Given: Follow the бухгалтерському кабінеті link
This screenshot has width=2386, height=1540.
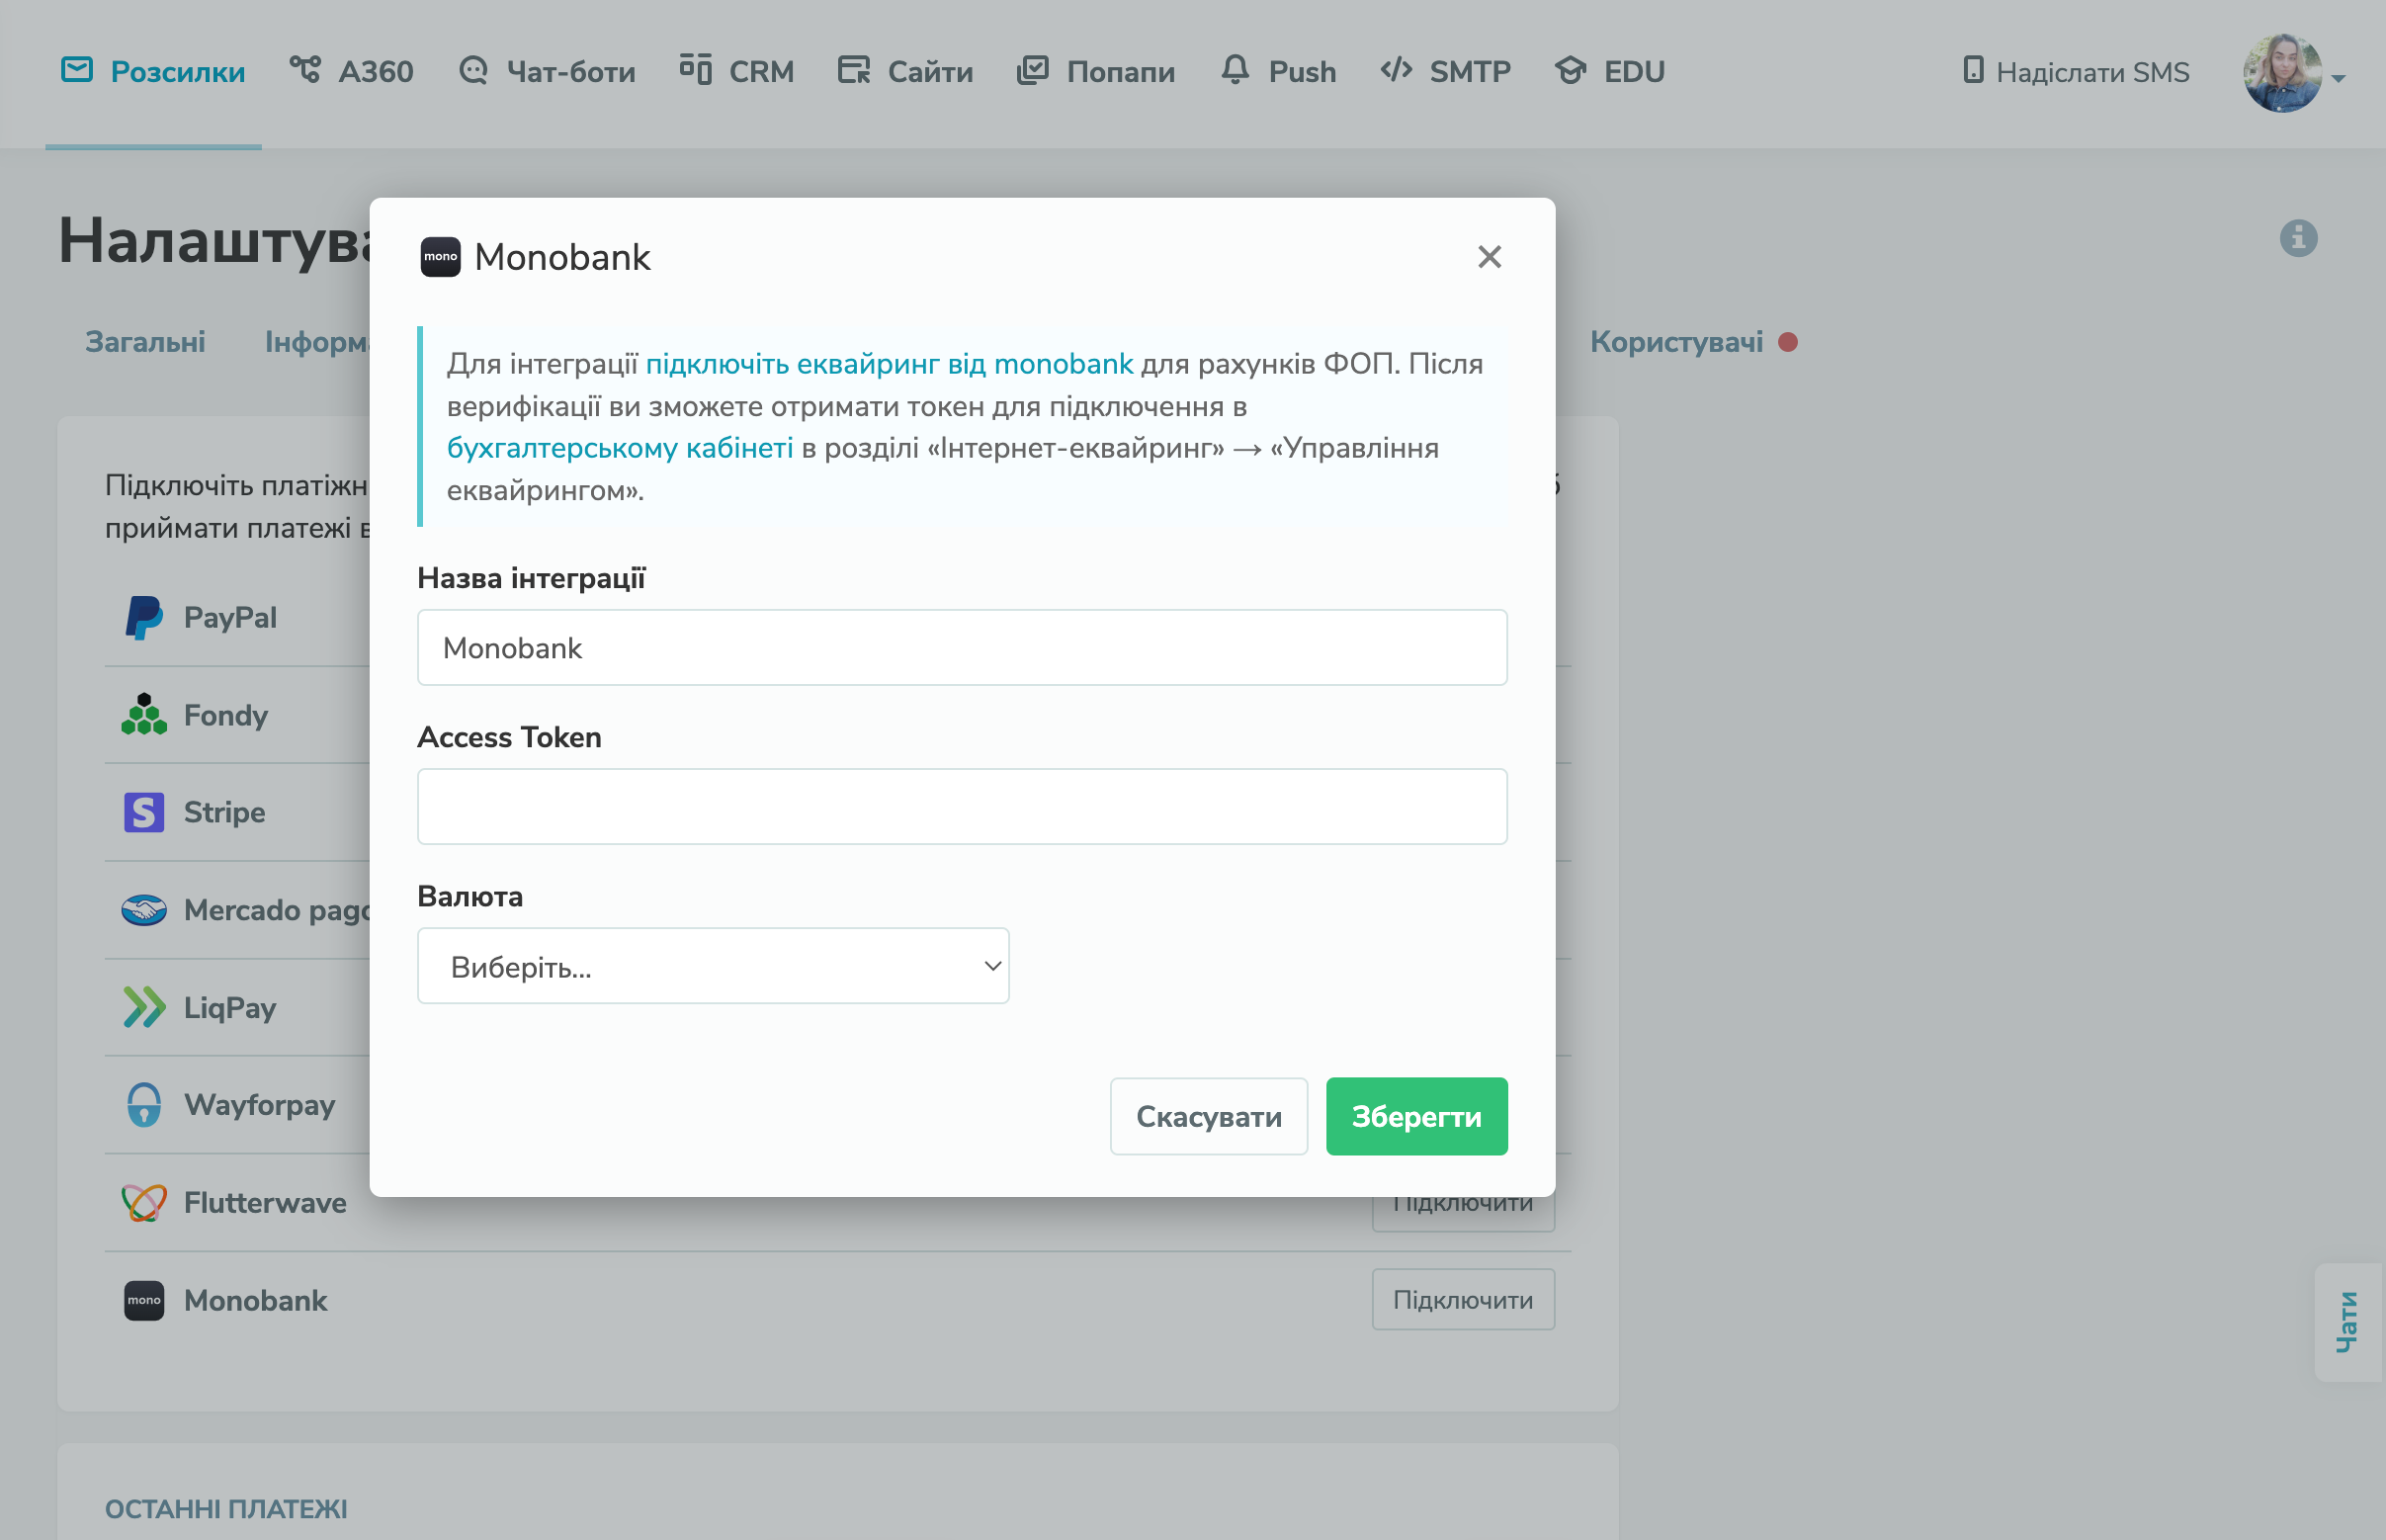Looking at the screenshot, I should (619, 448).
